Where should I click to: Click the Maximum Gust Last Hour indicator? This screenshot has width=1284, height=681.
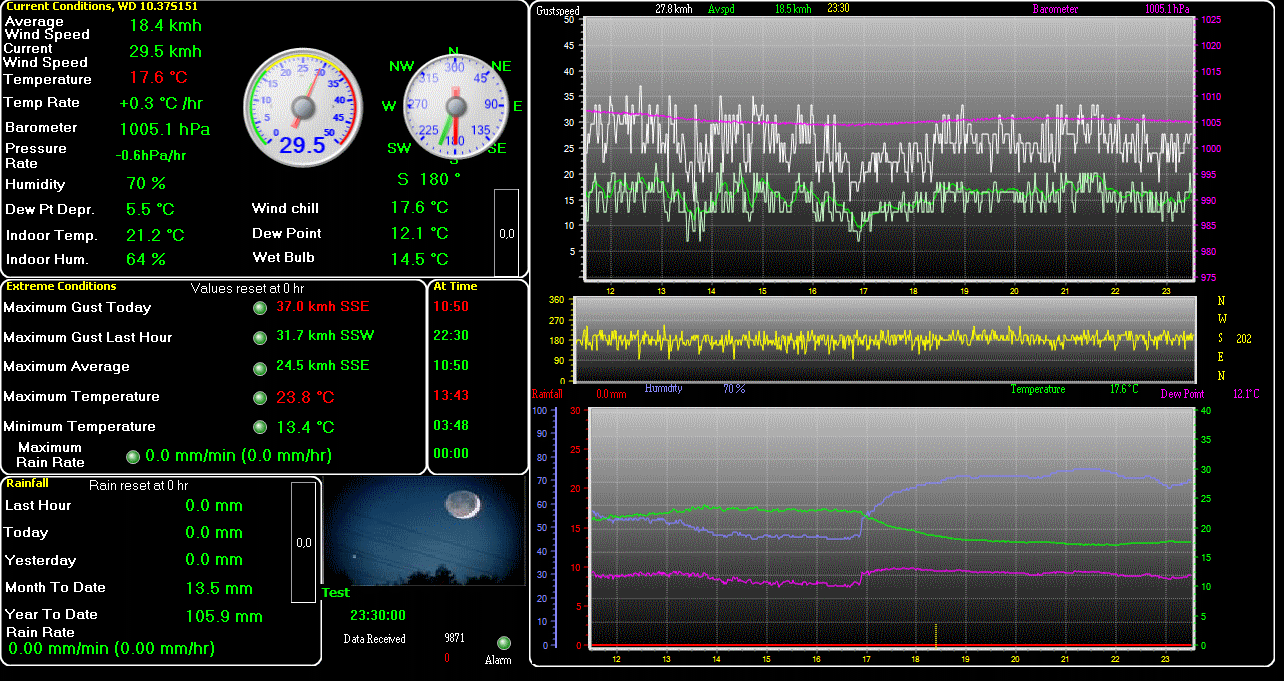pos(260,337)
